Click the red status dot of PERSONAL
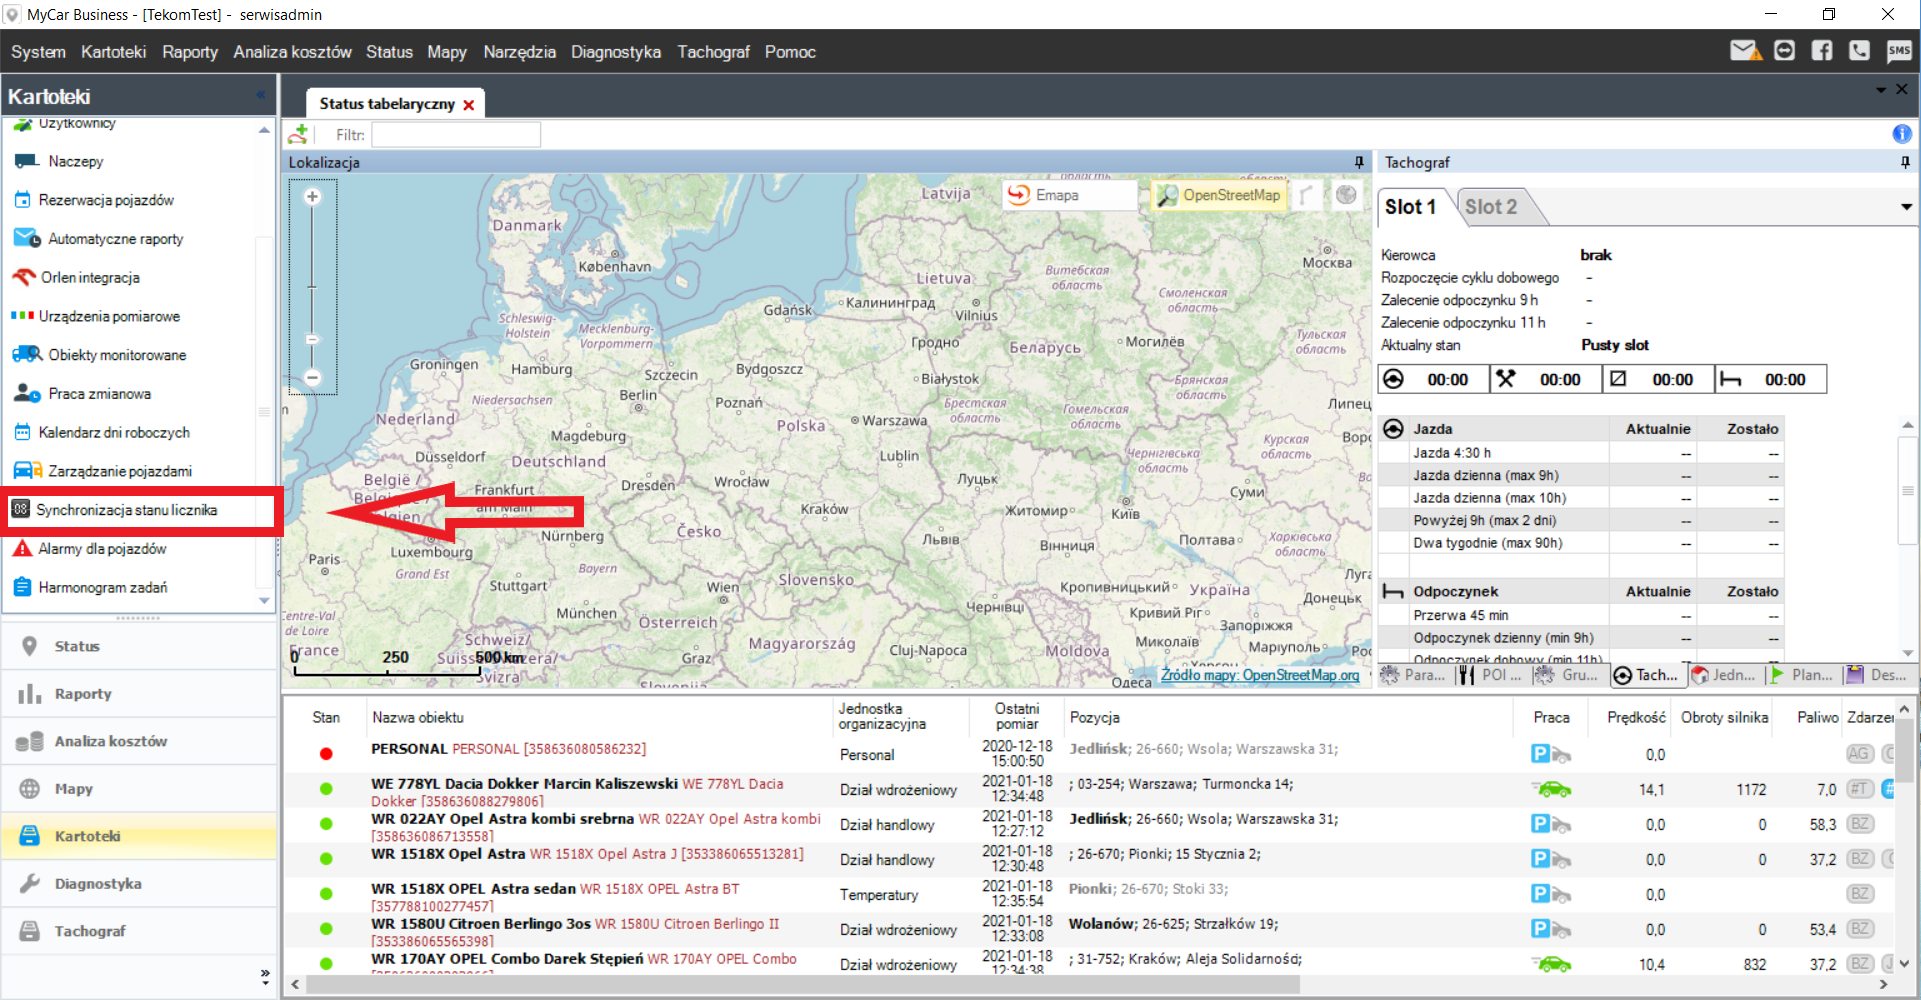The image size is (1921, 1000). (326, 754)
